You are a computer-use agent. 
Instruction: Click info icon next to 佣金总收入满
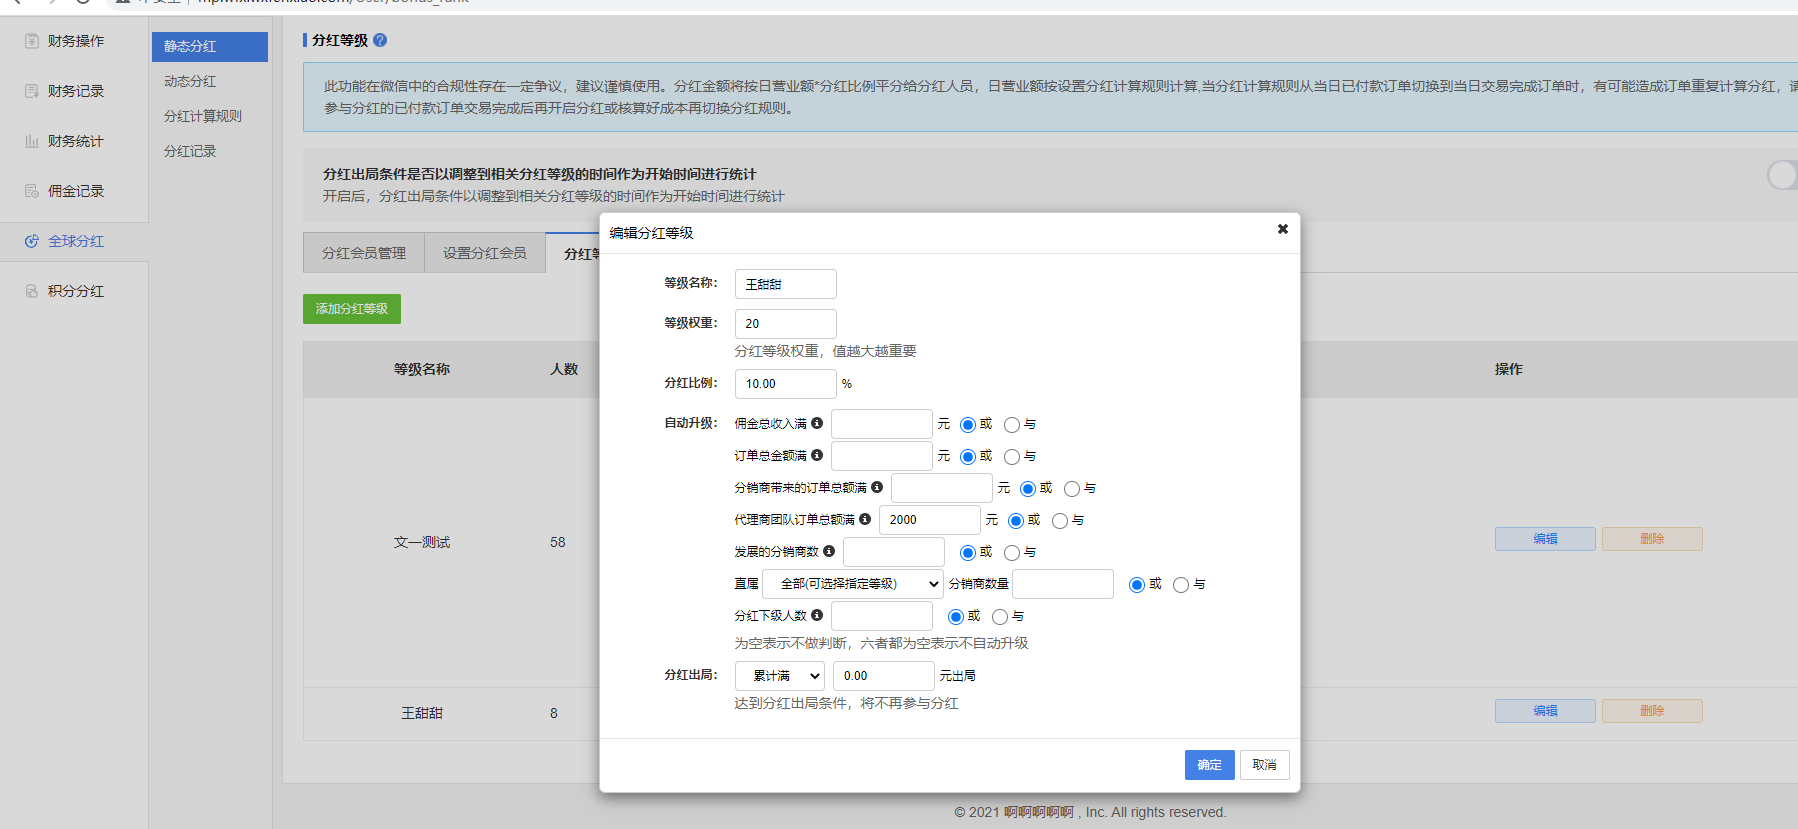pyautogui.click(x=817, y=423)
